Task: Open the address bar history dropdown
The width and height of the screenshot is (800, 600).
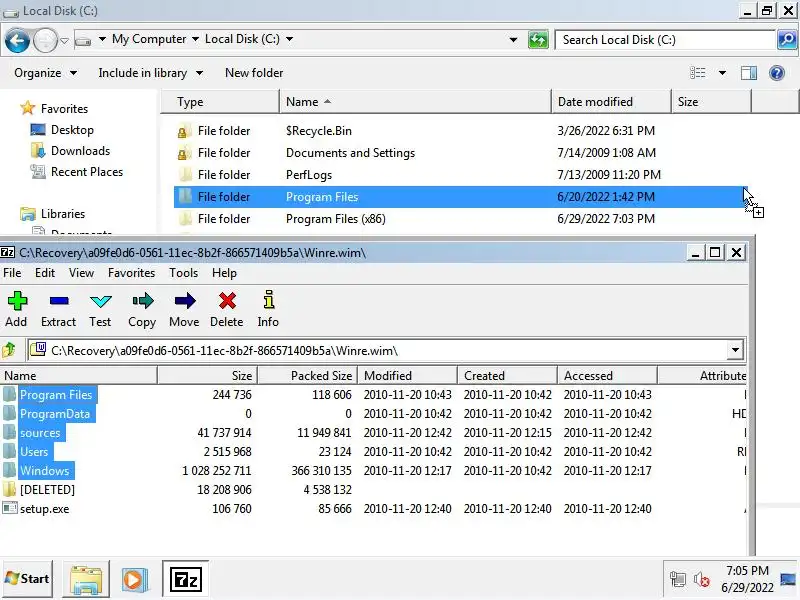Action: (x=513, y=40)
